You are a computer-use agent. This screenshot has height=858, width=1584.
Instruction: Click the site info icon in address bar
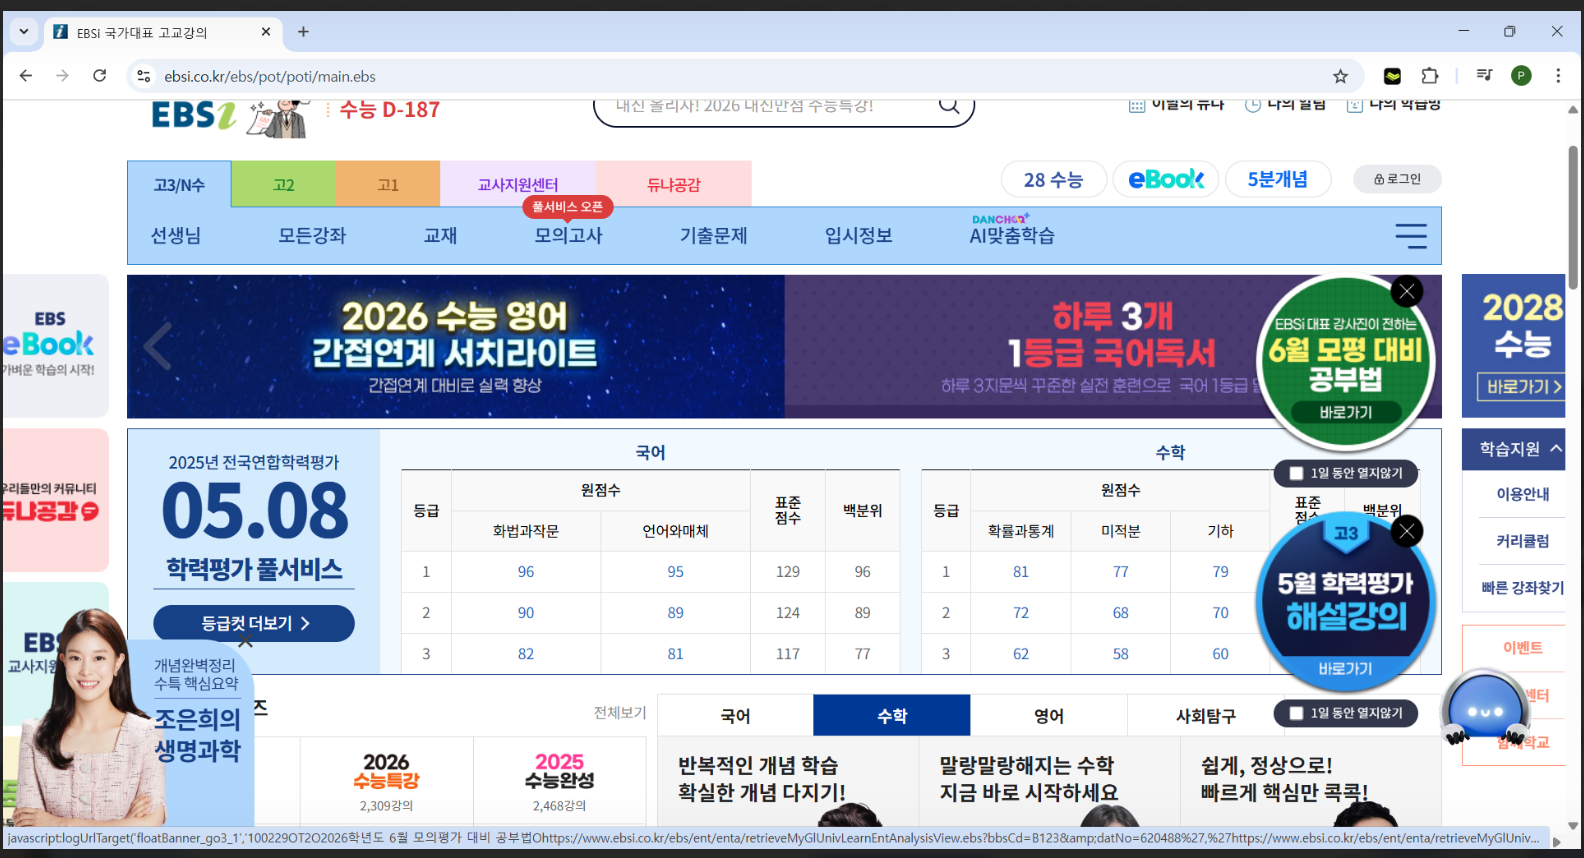(144, 76)
